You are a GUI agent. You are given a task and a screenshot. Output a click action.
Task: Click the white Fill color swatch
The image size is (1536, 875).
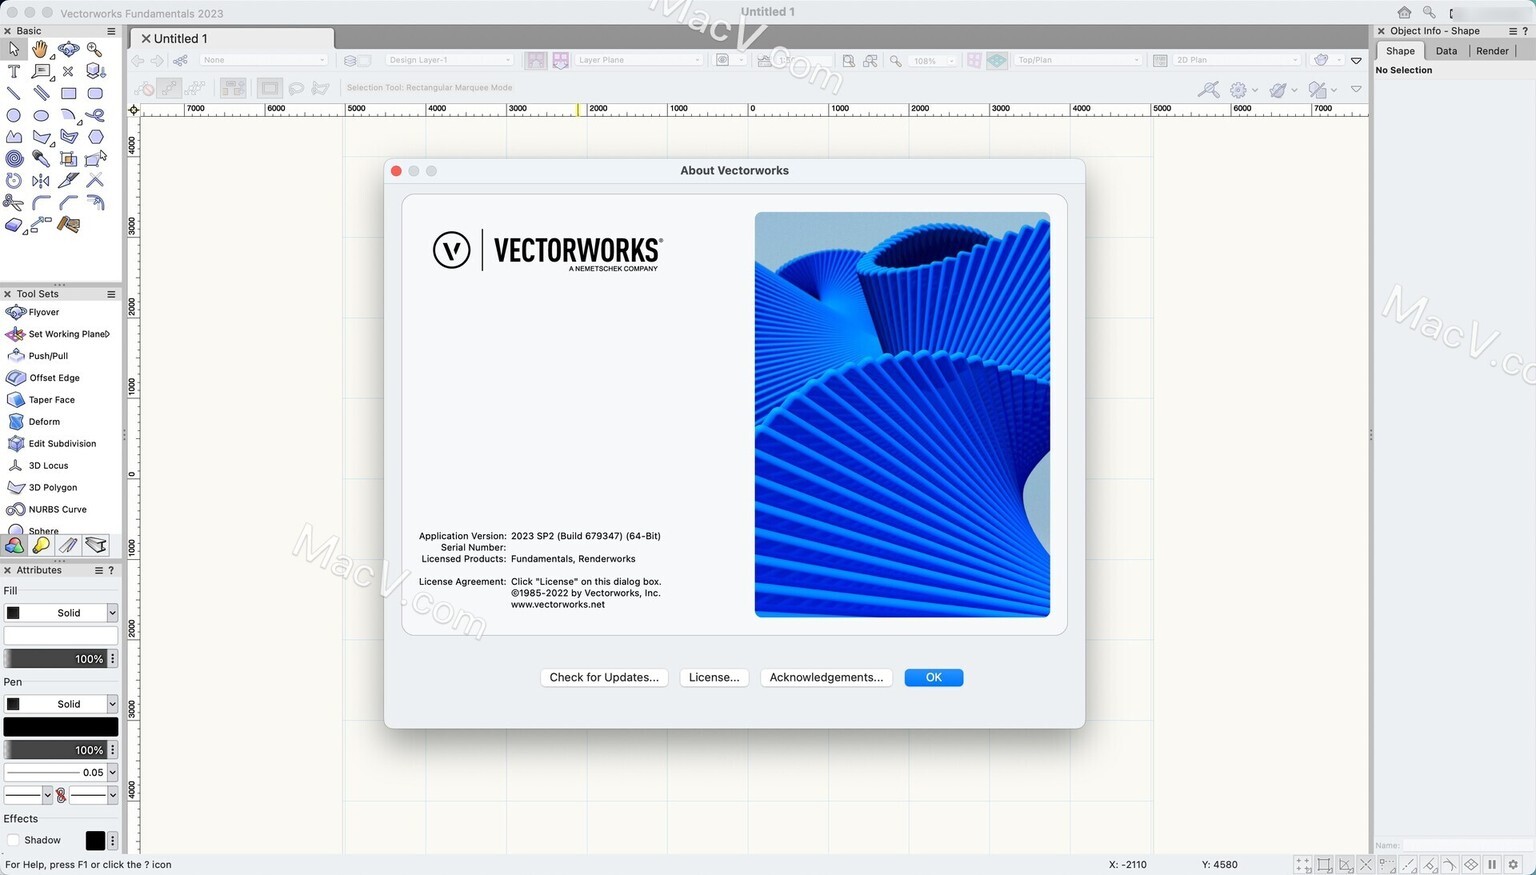[61, 636]
